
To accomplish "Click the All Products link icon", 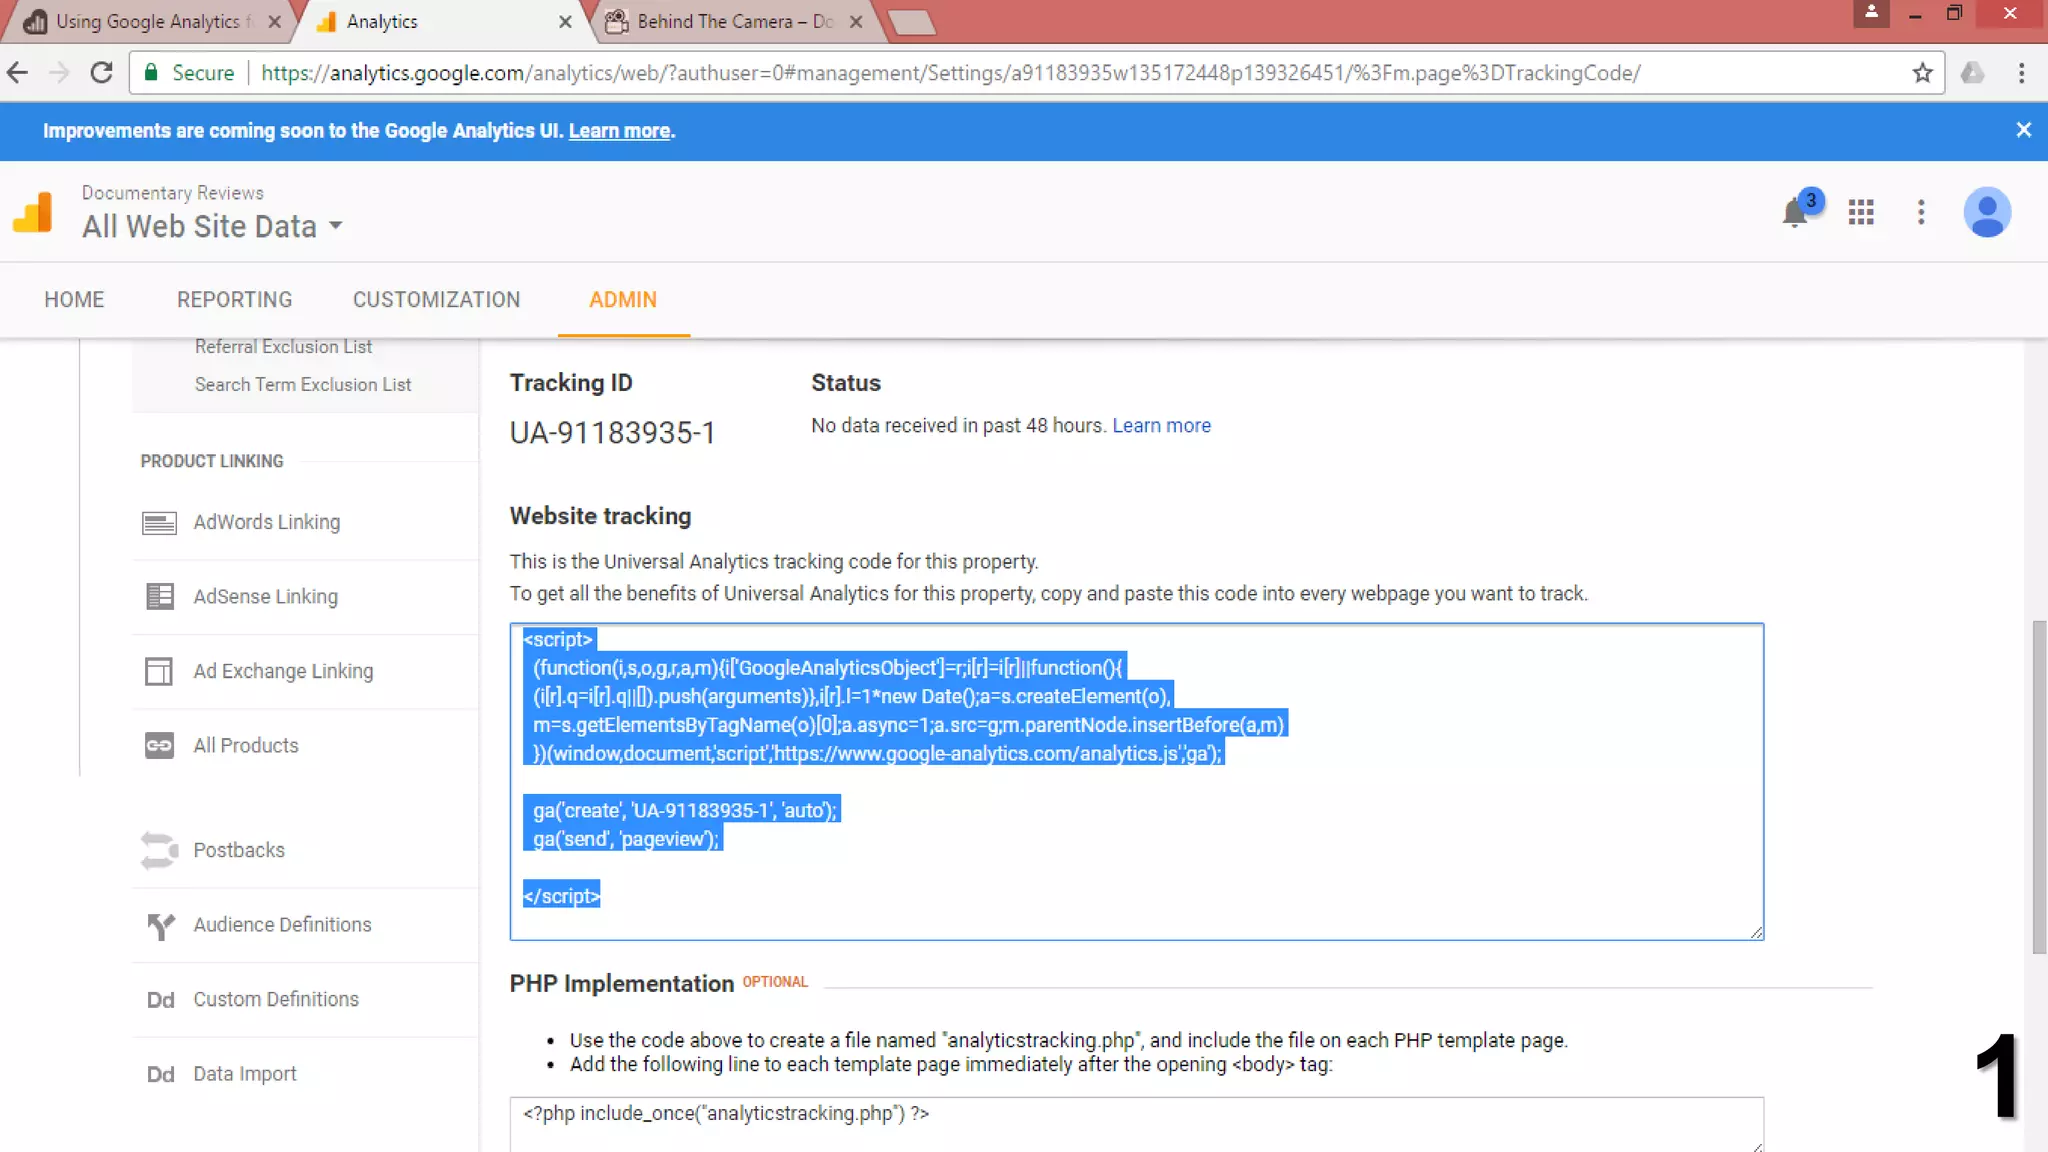I will [x=159, y=746].
